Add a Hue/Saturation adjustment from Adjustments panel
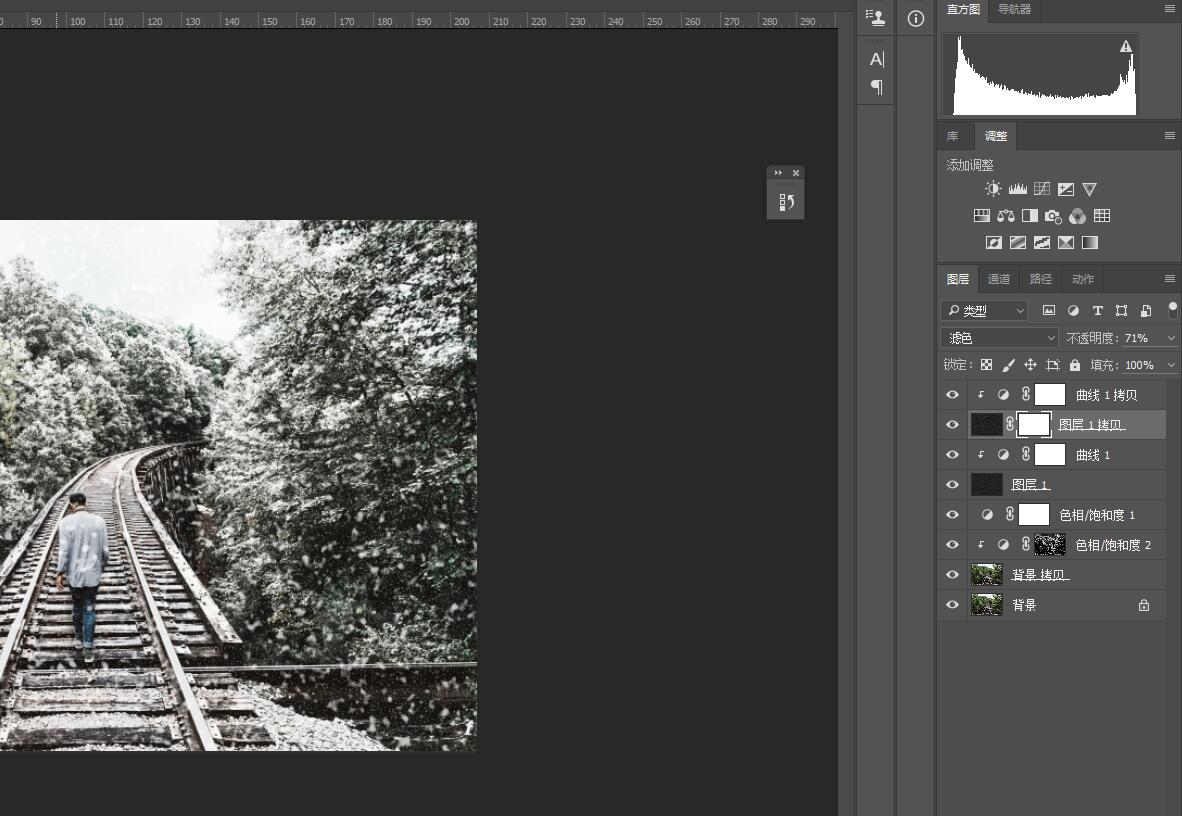Screen dimensions: 1182x816 pyautogui.click(x=981, y=216)
